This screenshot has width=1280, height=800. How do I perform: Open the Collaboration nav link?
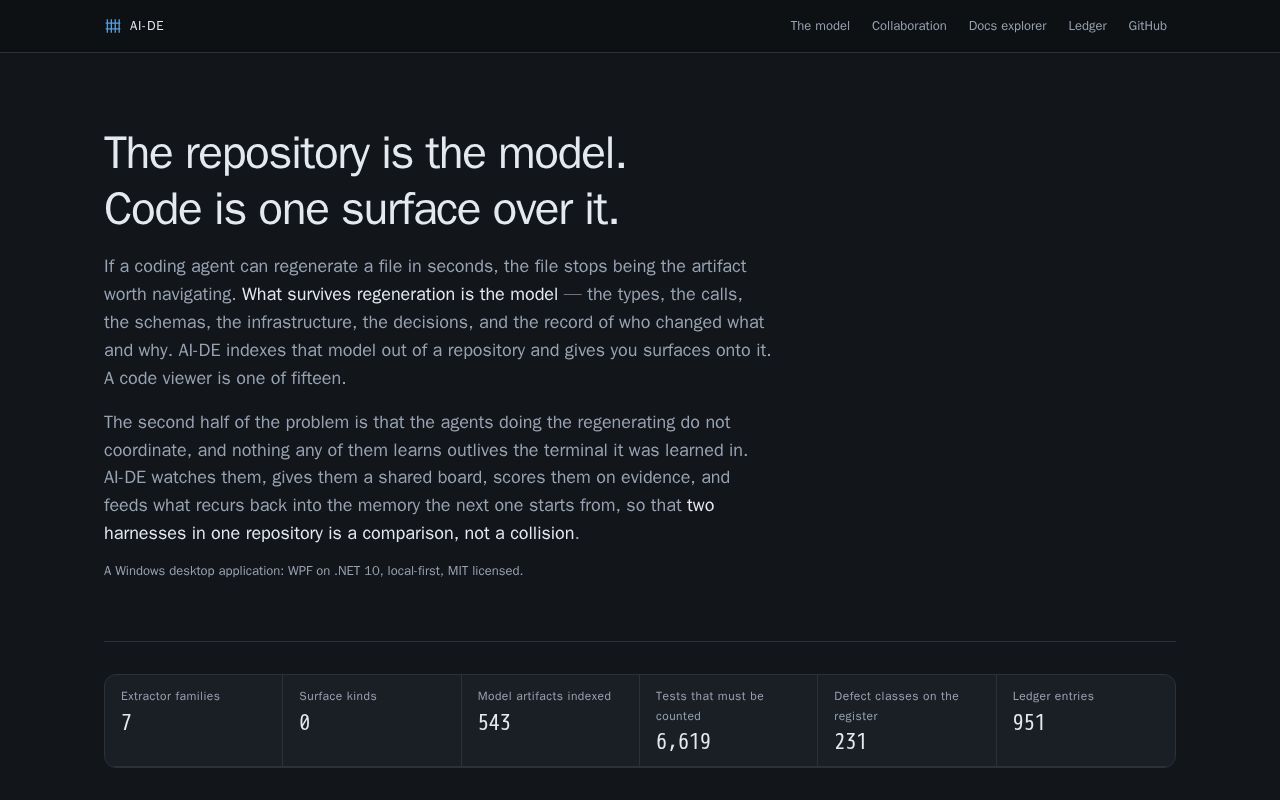pyautogui.click(x=909, y=26)
